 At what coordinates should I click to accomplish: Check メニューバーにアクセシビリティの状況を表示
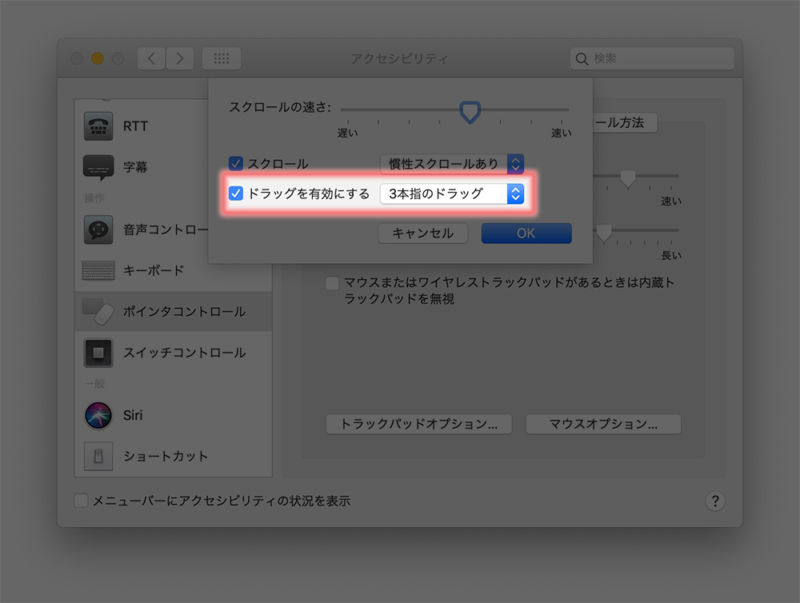coord(81,500)
